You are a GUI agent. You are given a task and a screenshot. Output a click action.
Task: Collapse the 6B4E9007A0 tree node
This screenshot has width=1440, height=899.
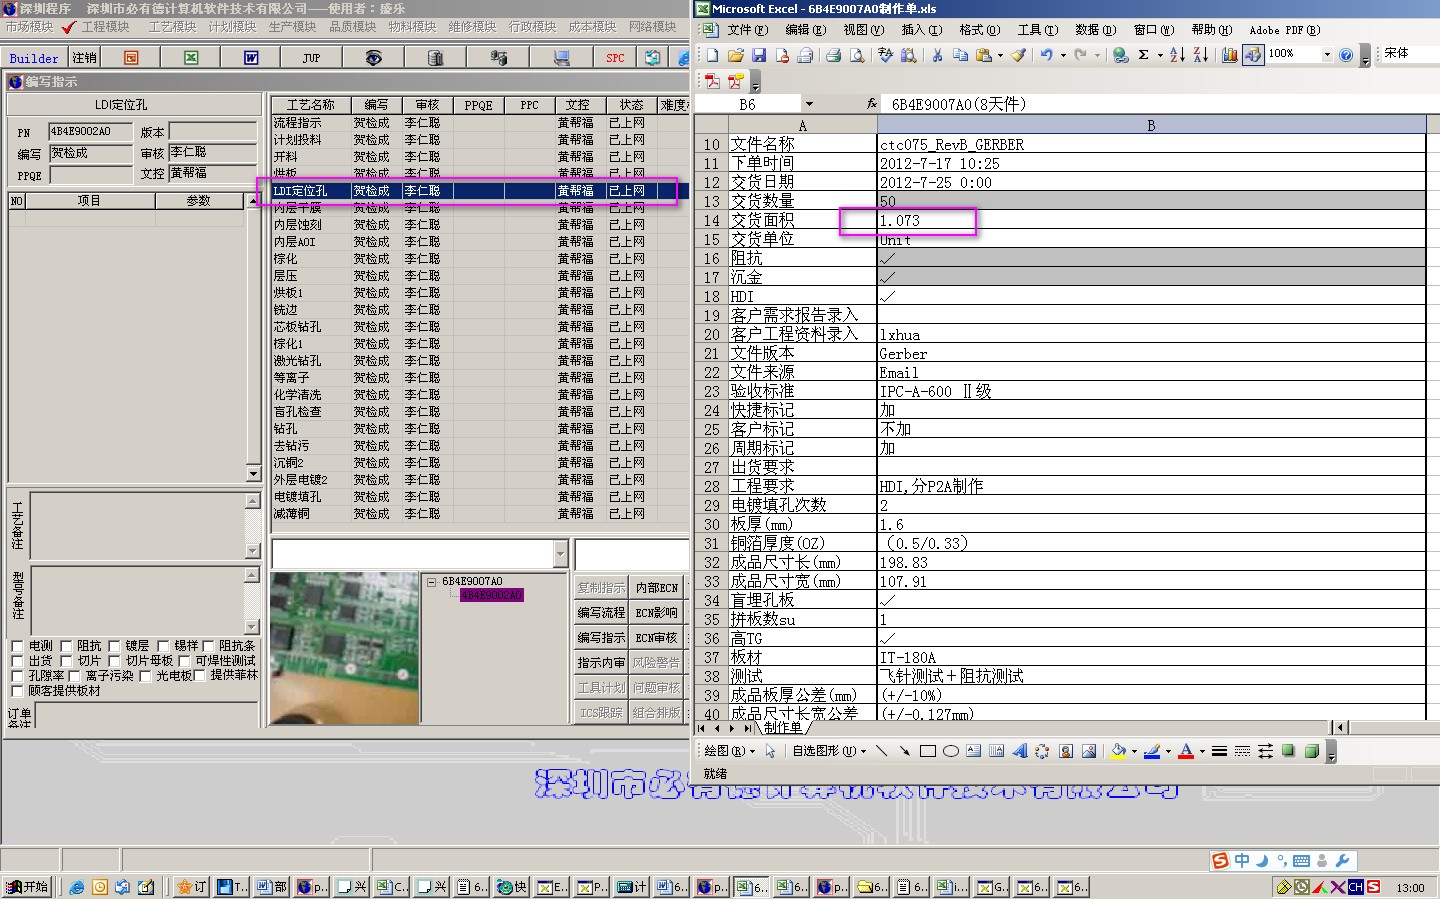pyautogui.click(x=431, y=581)
